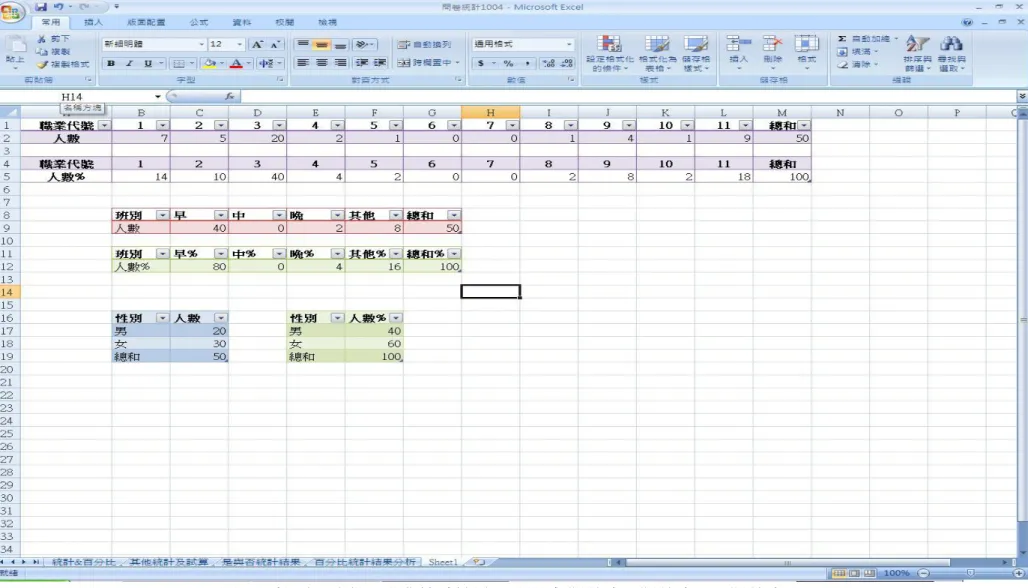Toggle italic formatting
1028x588 pixels.
pos(129,63)
